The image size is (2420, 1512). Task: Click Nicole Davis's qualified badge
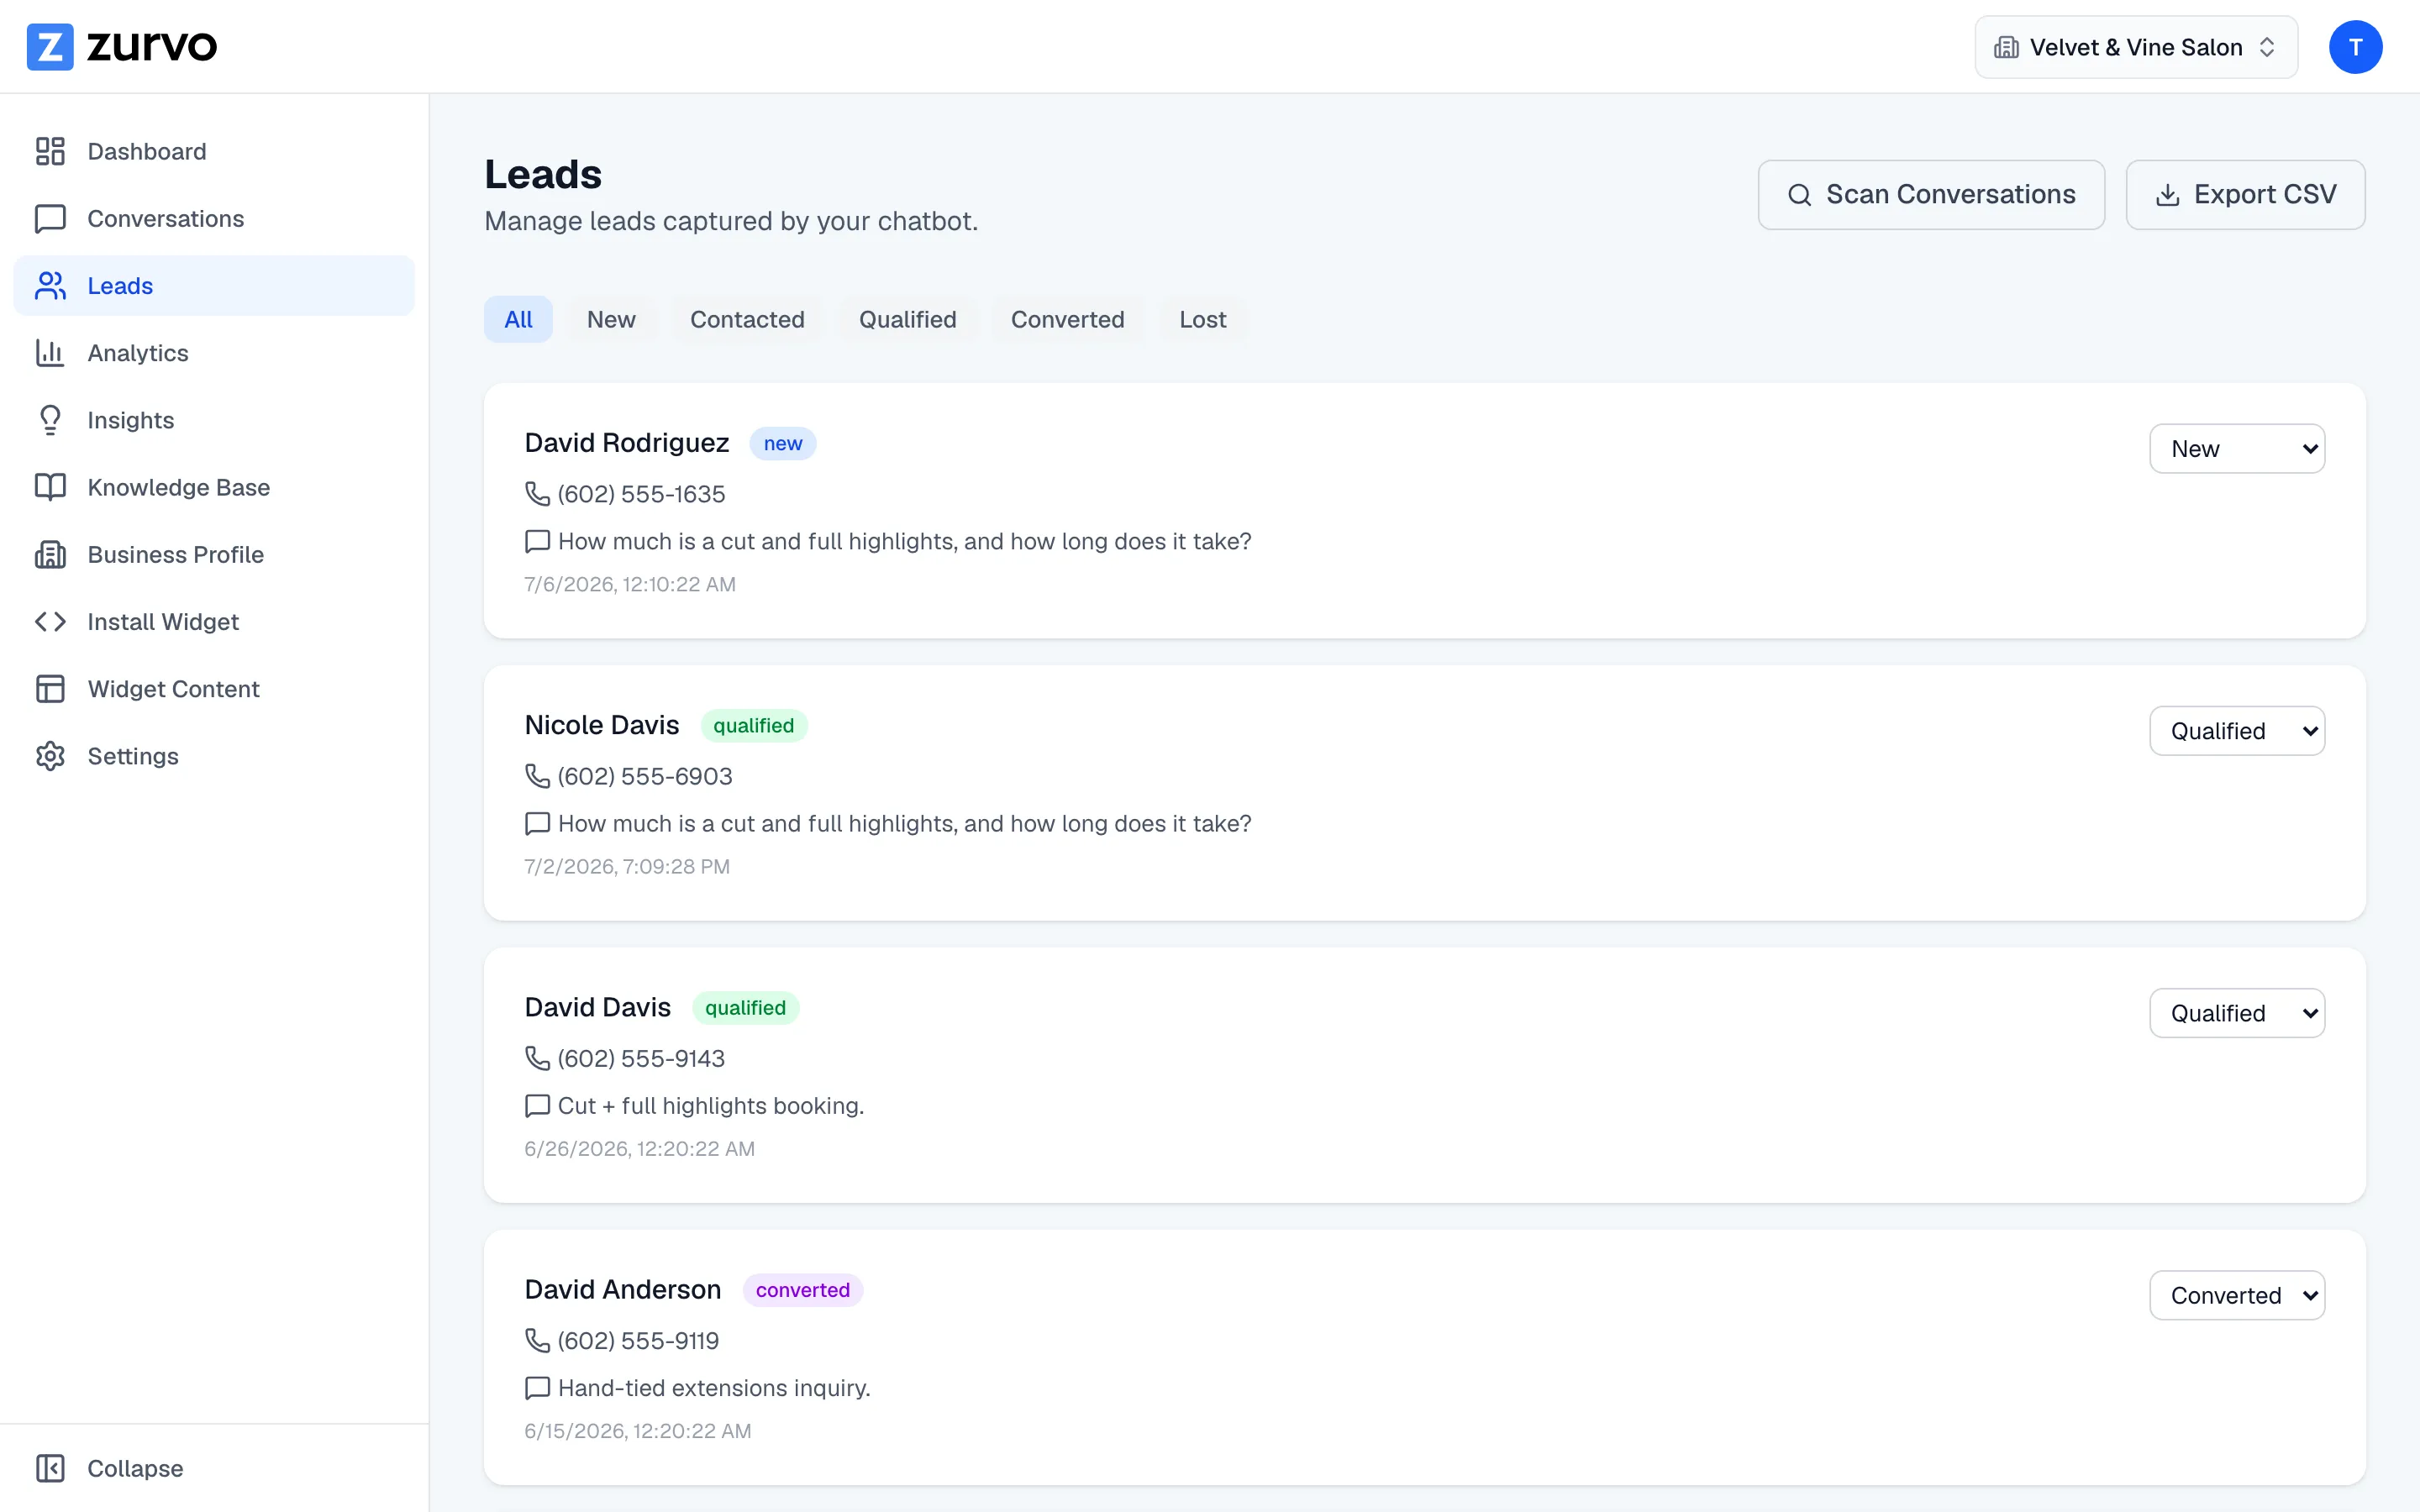coord(754,726)
